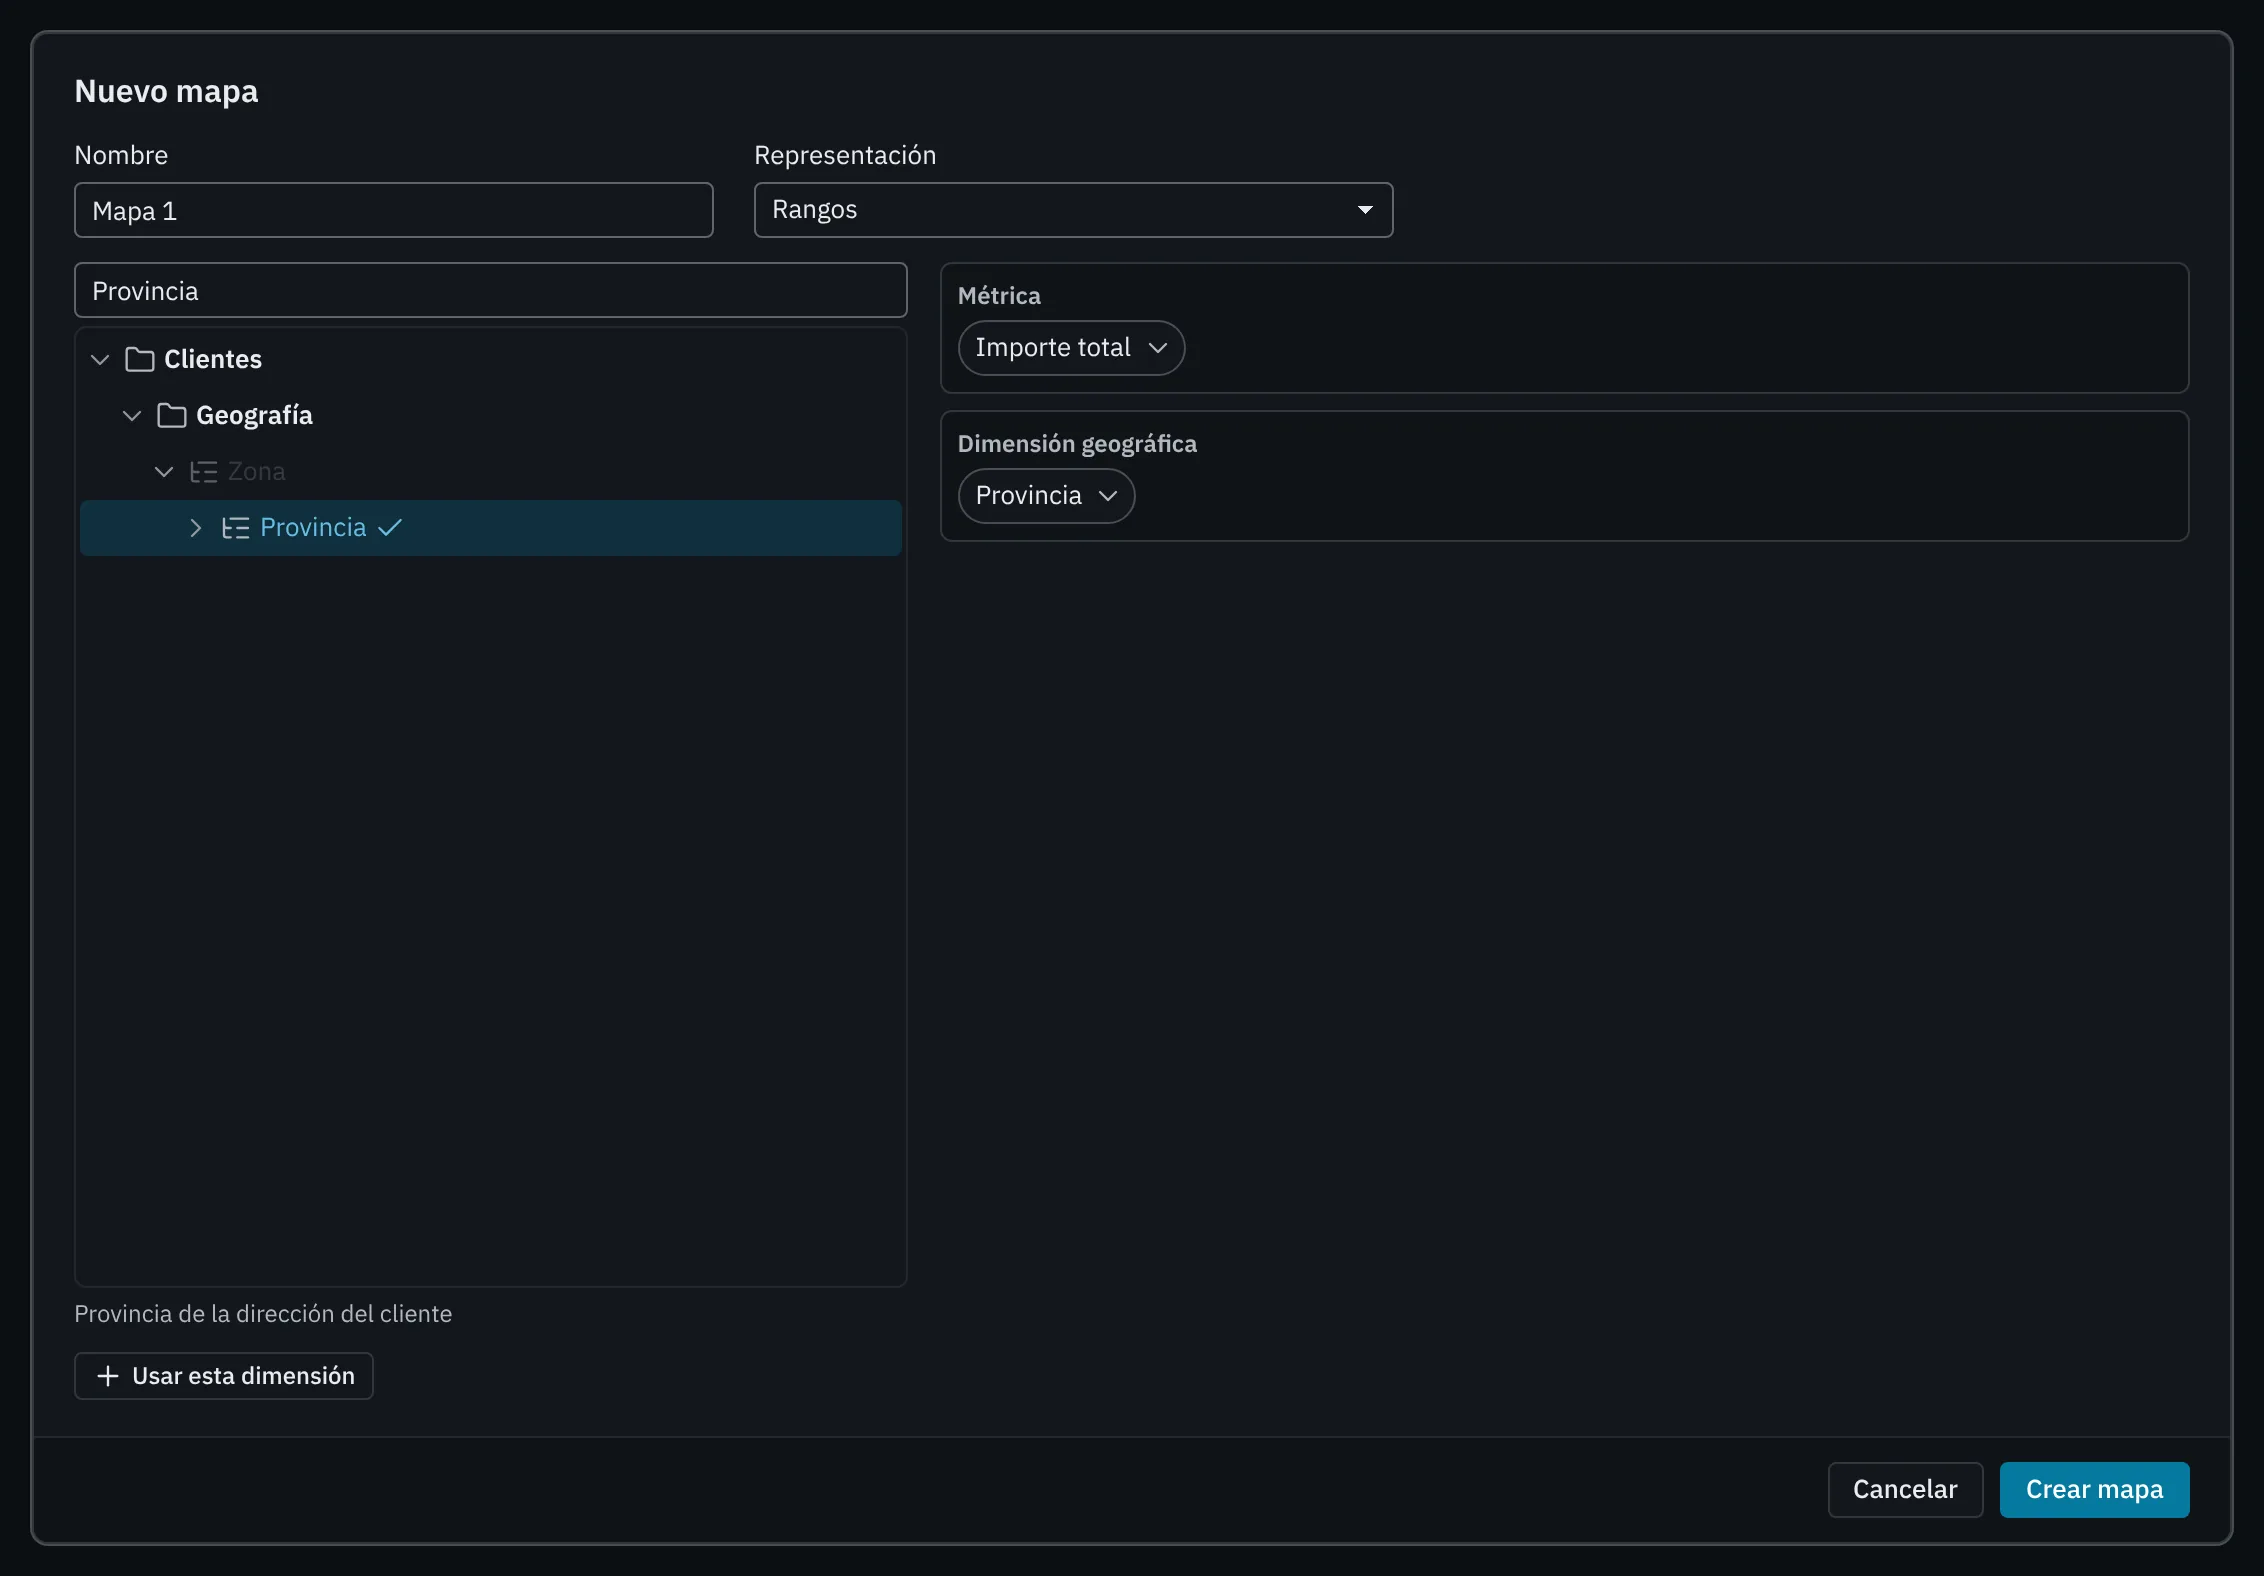Expand the Provincia tree node chevron
Screen dimensions: 2264x1576
coord(196,528)
